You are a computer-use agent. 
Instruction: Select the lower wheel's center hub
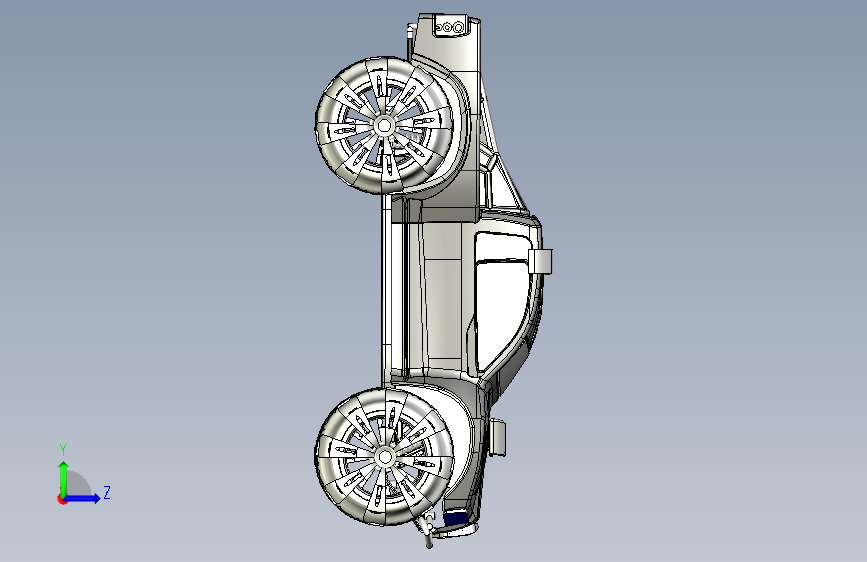click(384, 457)
